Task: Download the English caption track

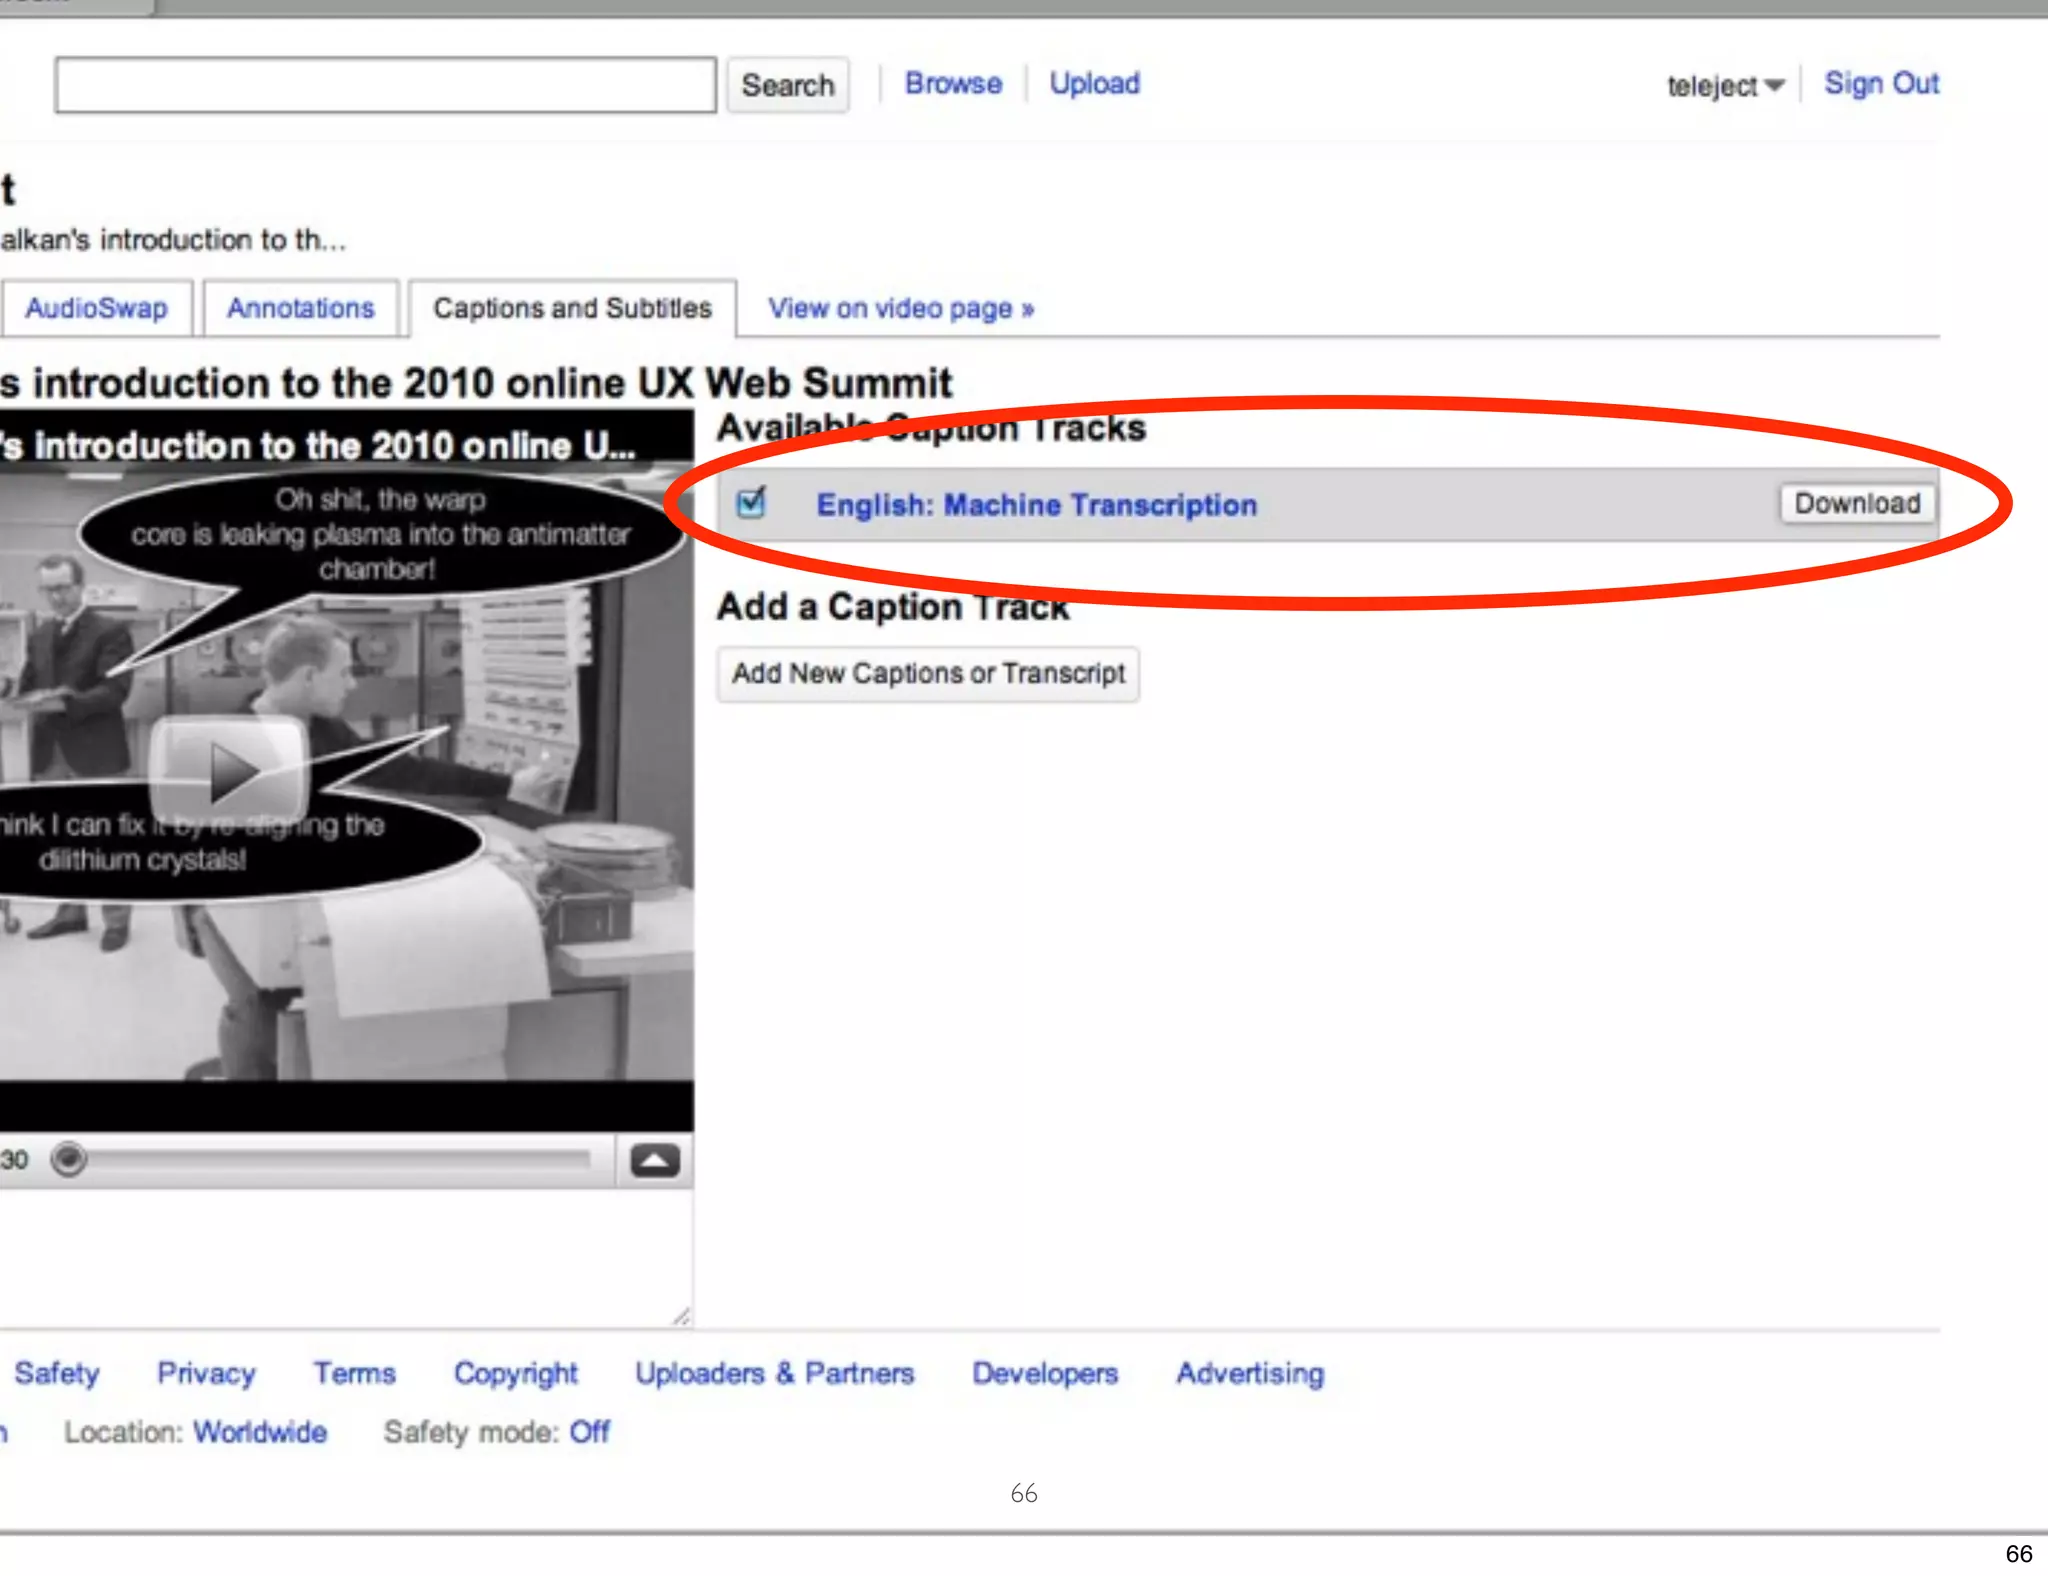Action: click(1856, 503)
